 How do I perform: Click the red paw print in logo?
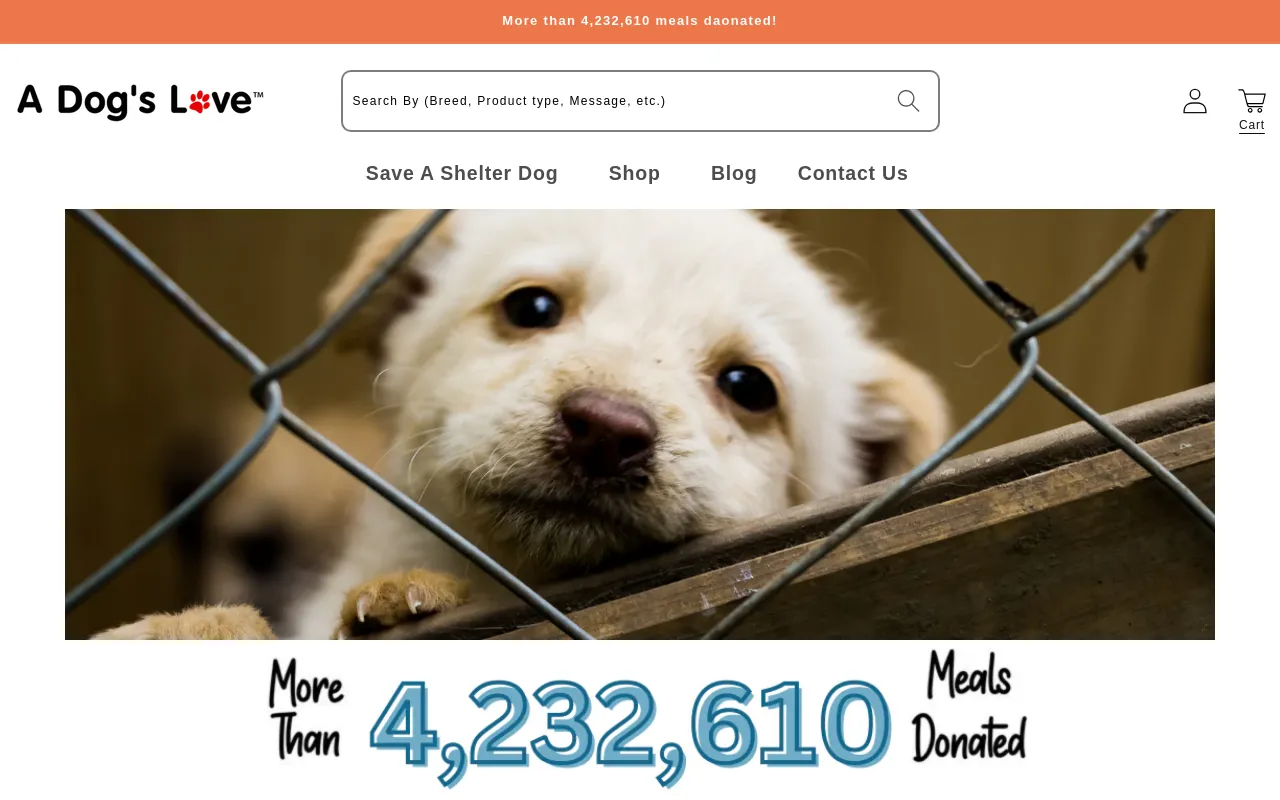pyautogui.click(x=200, y=101)
